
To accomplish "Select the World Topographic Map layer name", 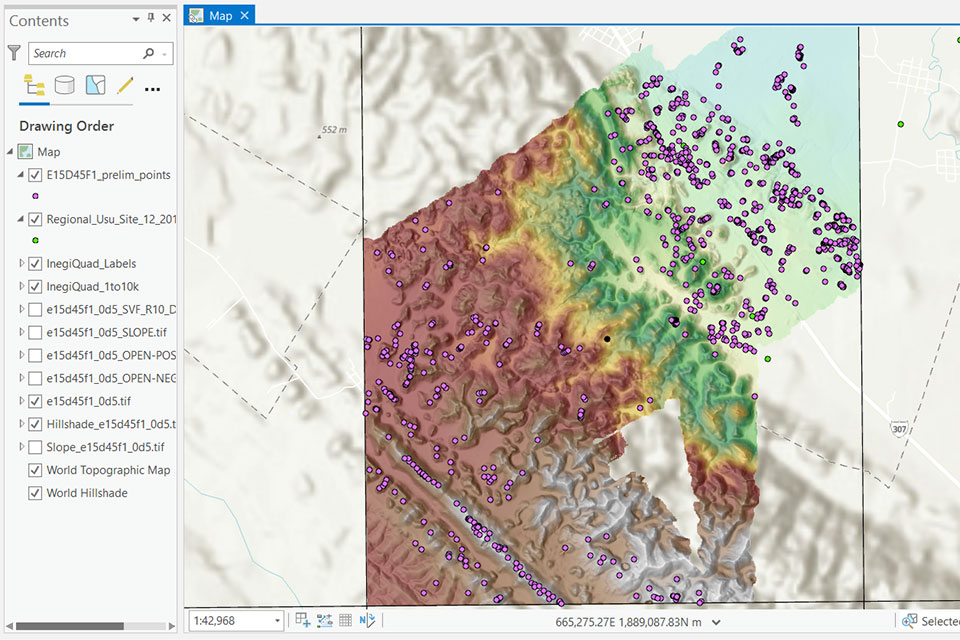I will tap(108, 470).
